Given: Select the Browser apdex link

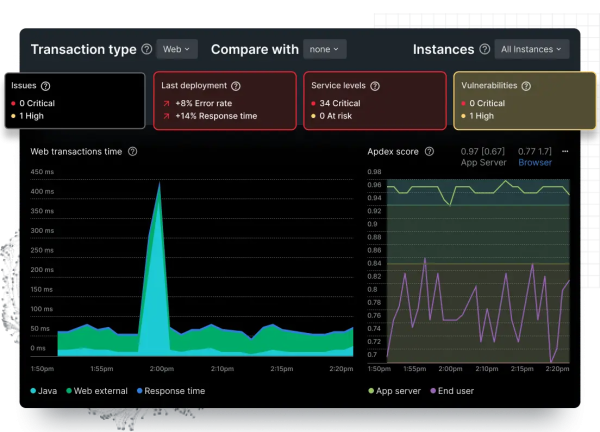Looking at the screenshot, I should [535, 162].
